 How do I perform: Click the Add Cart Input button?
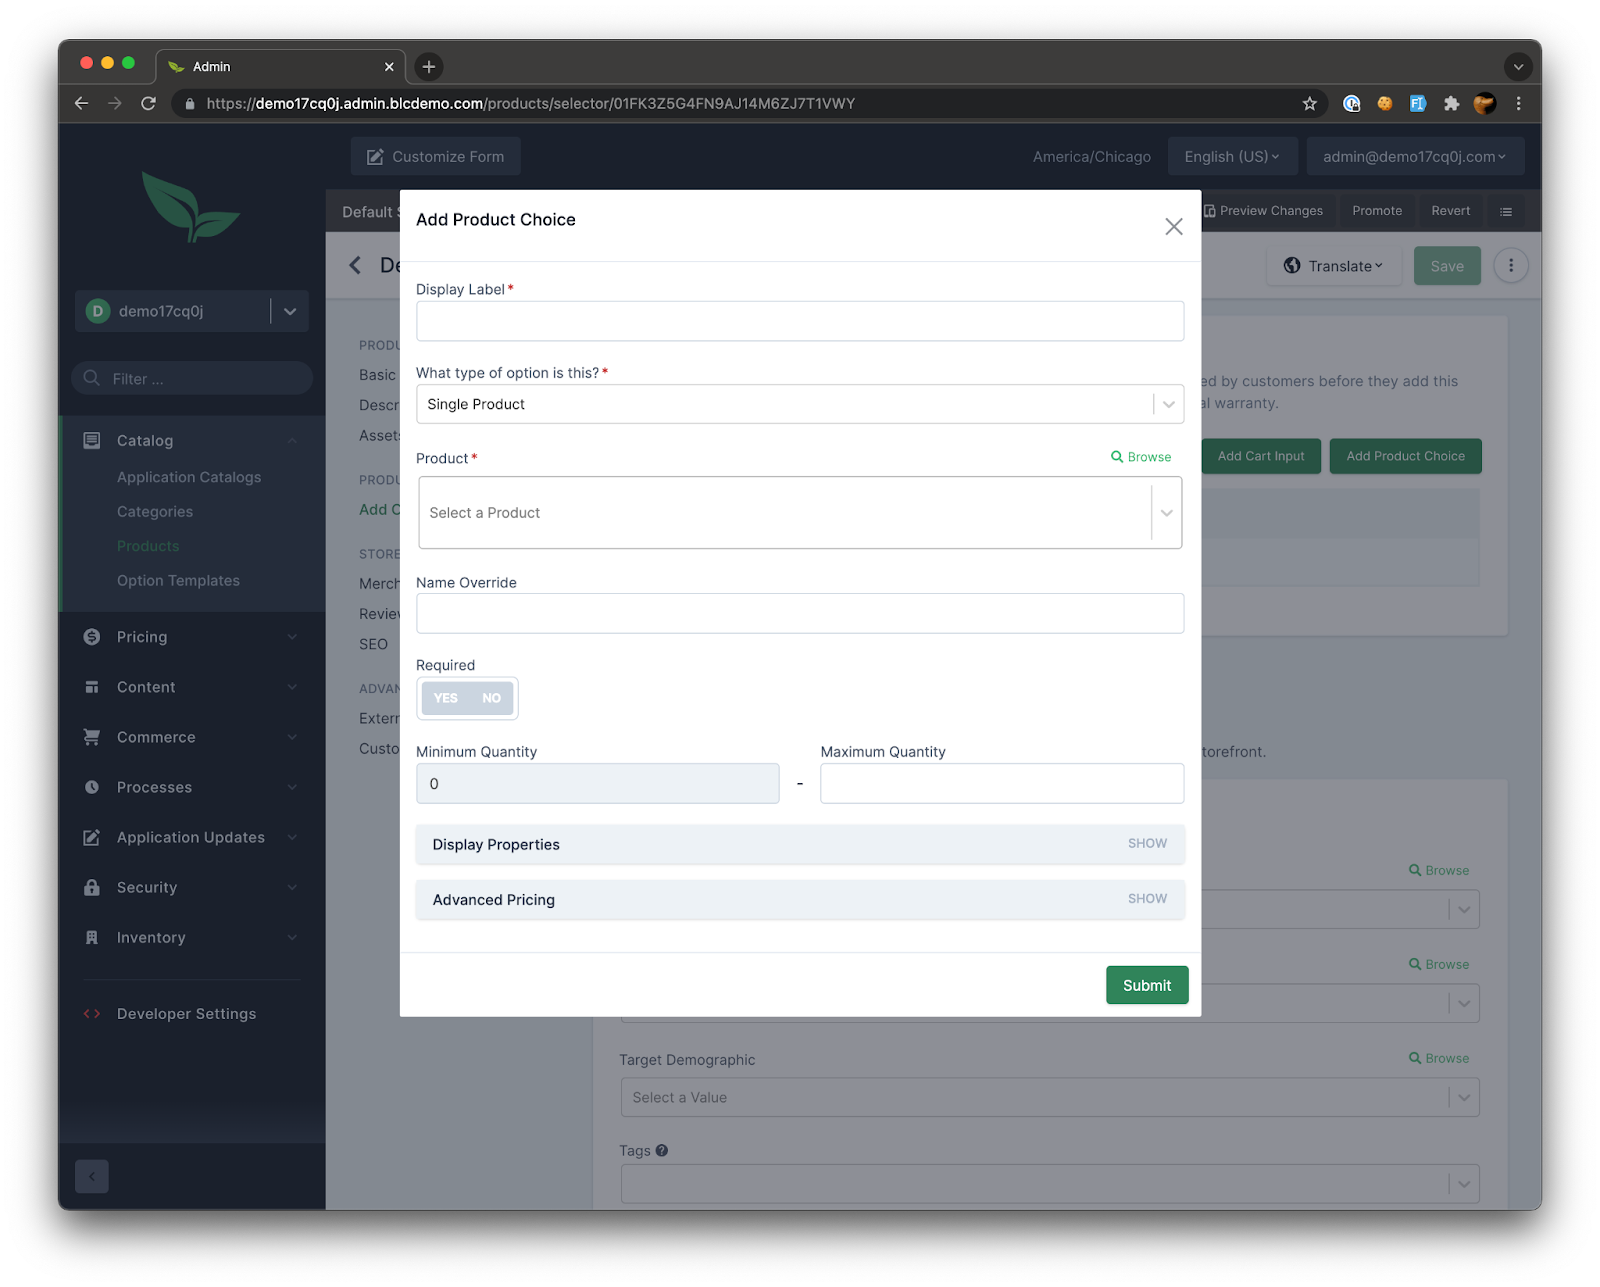pyautogui.click(x=1261, y=456)
